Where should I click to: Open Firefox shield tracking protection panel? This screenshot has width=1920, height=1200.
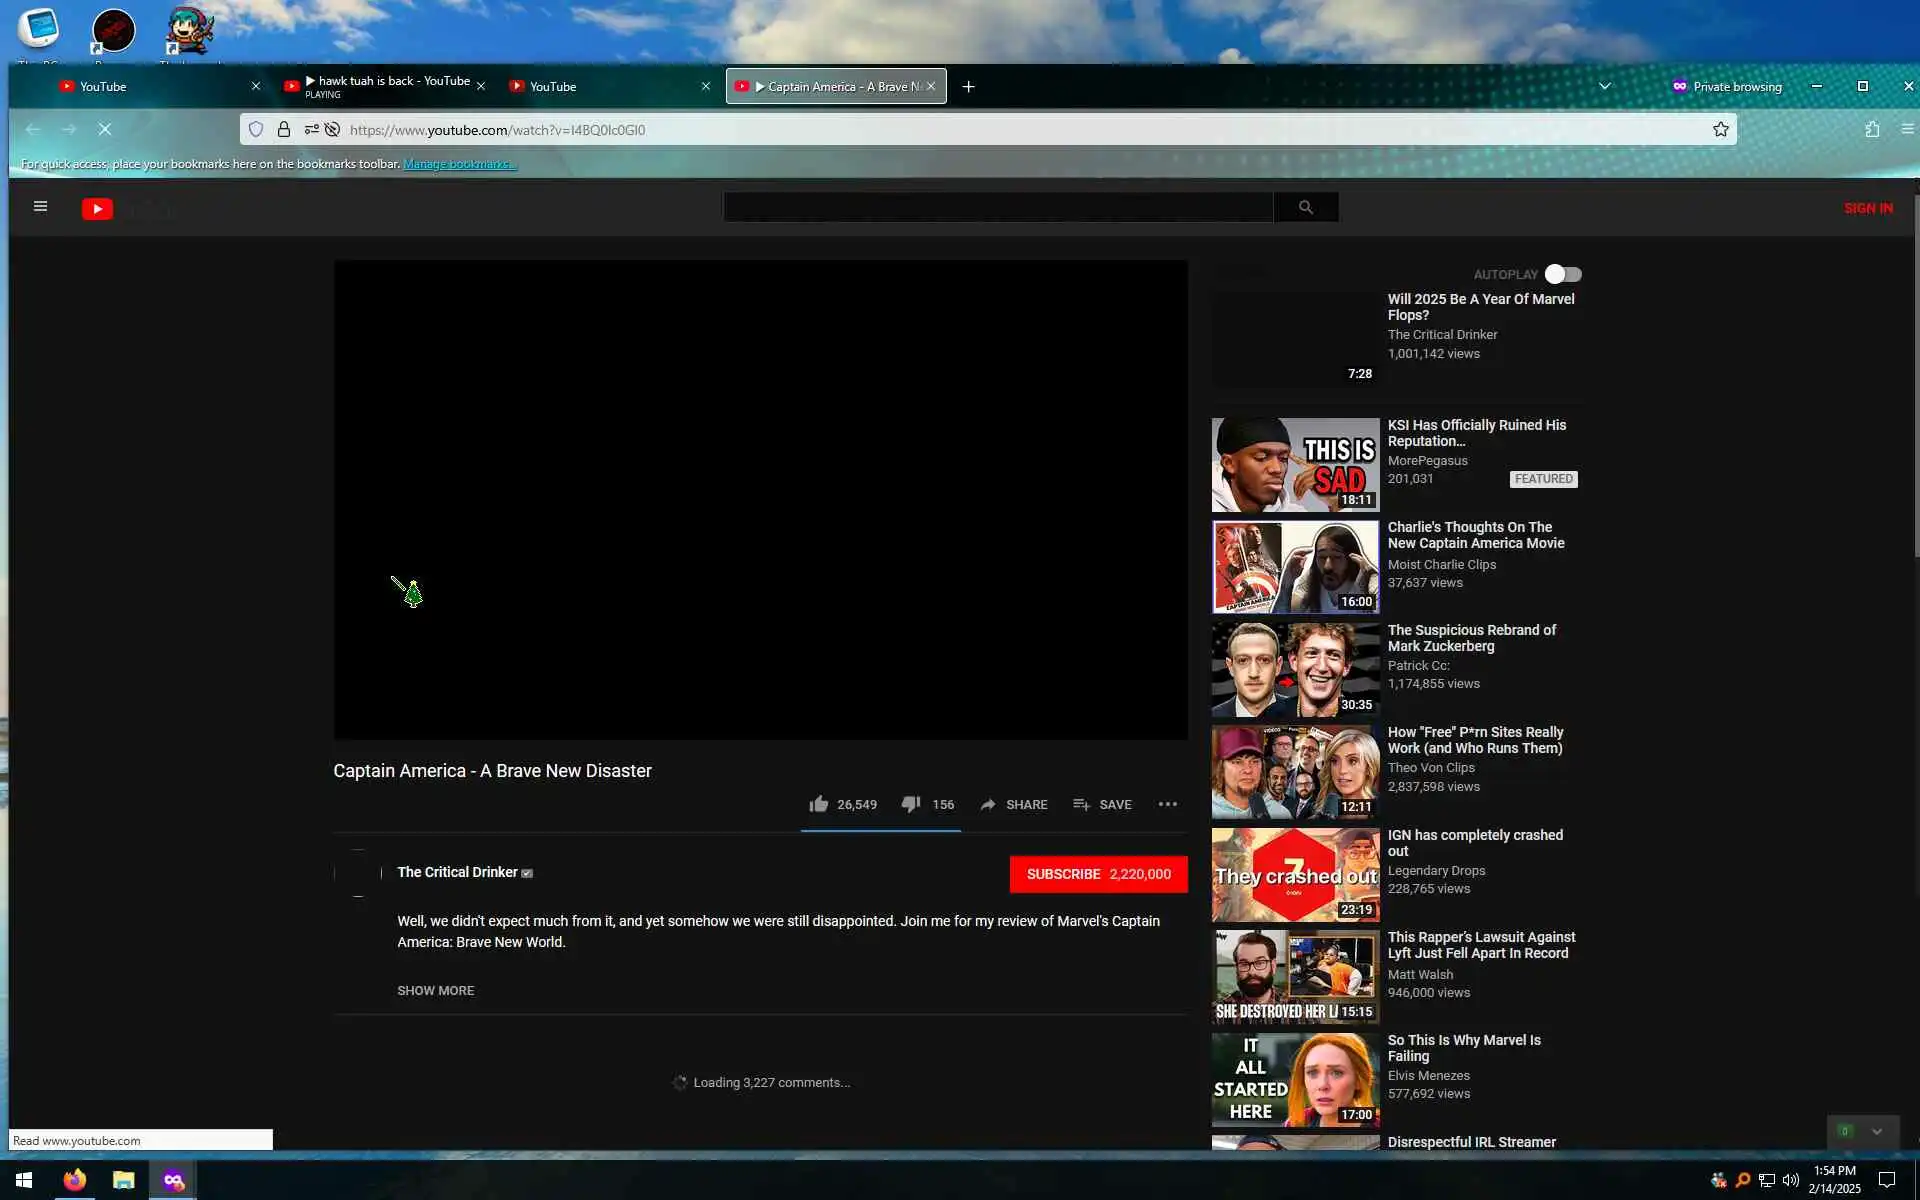click(x=256, y=129)
